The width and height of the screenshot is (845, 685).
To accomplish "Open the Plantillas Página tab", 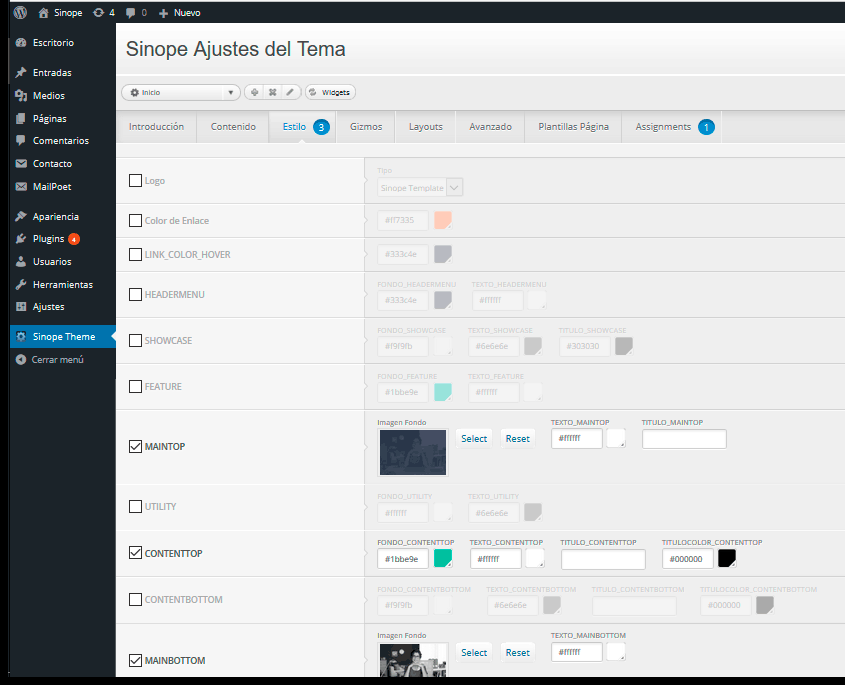I will click(x=573, y=127).
